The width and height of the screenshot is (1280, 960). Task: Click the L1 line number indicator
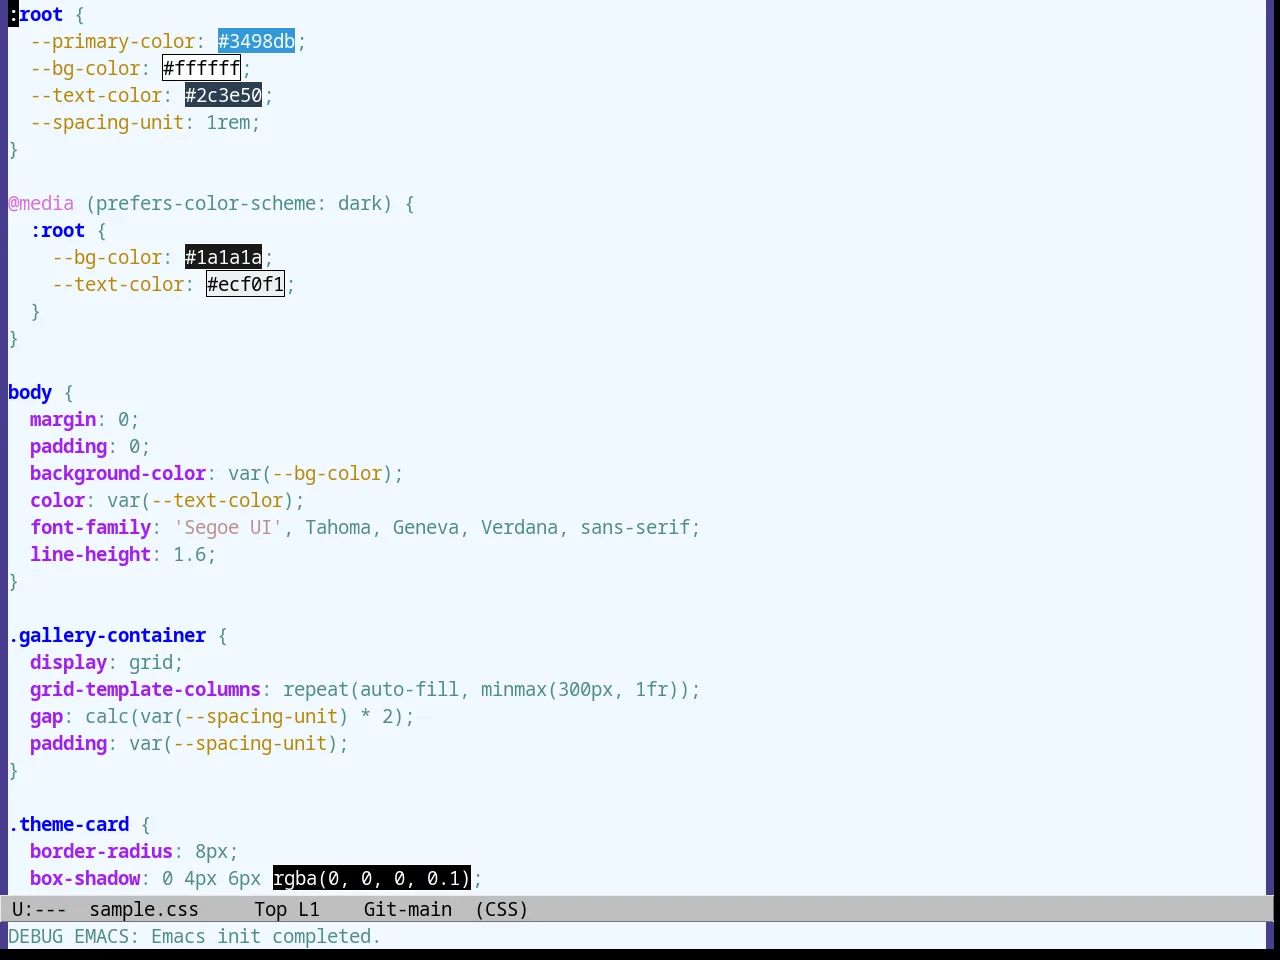click(x=309, y=909)
